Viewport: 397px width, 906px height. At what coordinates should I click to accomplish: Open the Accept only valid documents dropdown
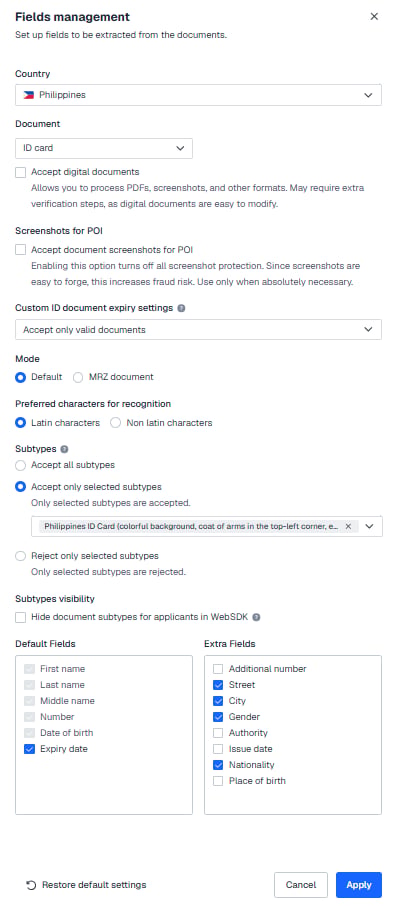pyautogui.click(x=198, y=329)
